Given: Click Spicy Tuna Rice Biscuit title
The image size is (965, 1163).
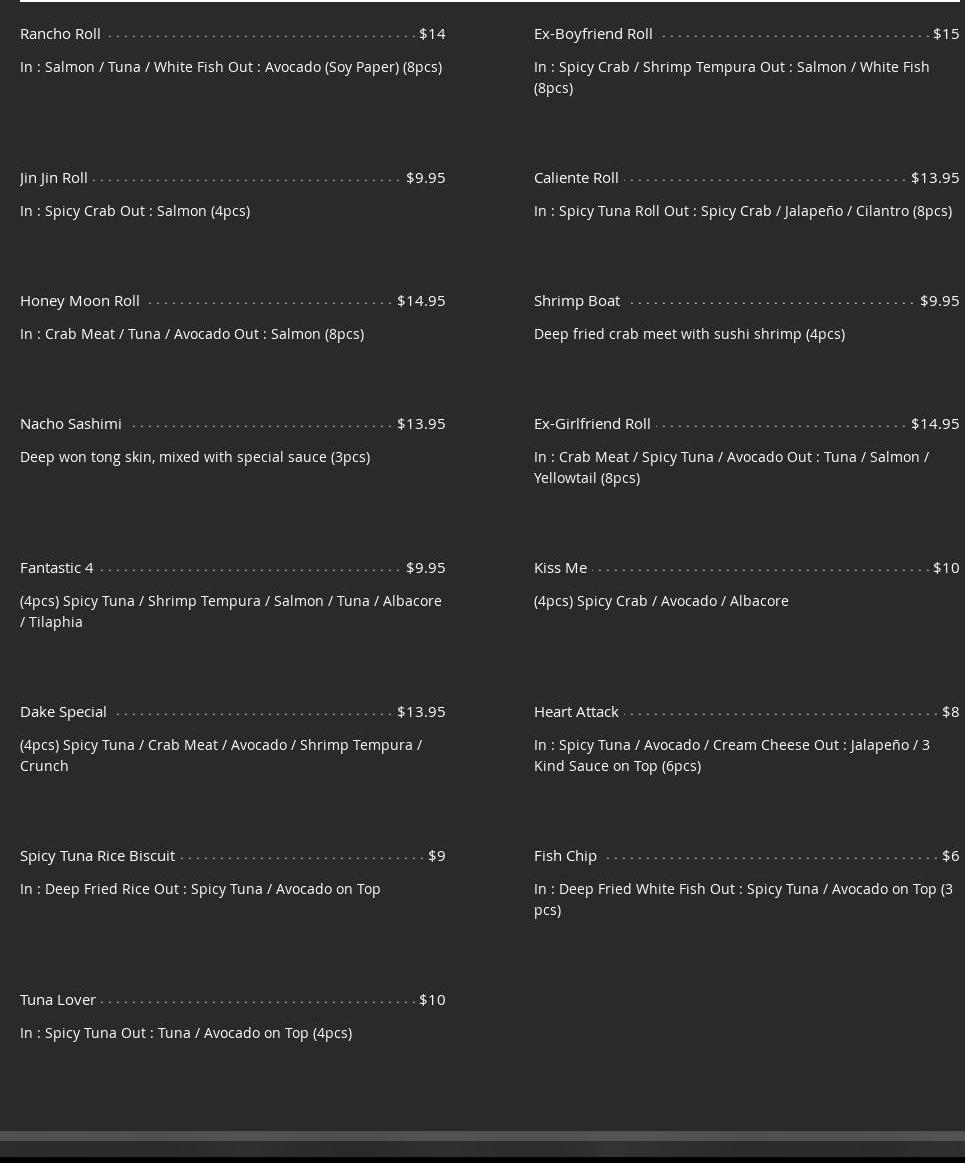Looking at the screenshot, I should 97,855.
